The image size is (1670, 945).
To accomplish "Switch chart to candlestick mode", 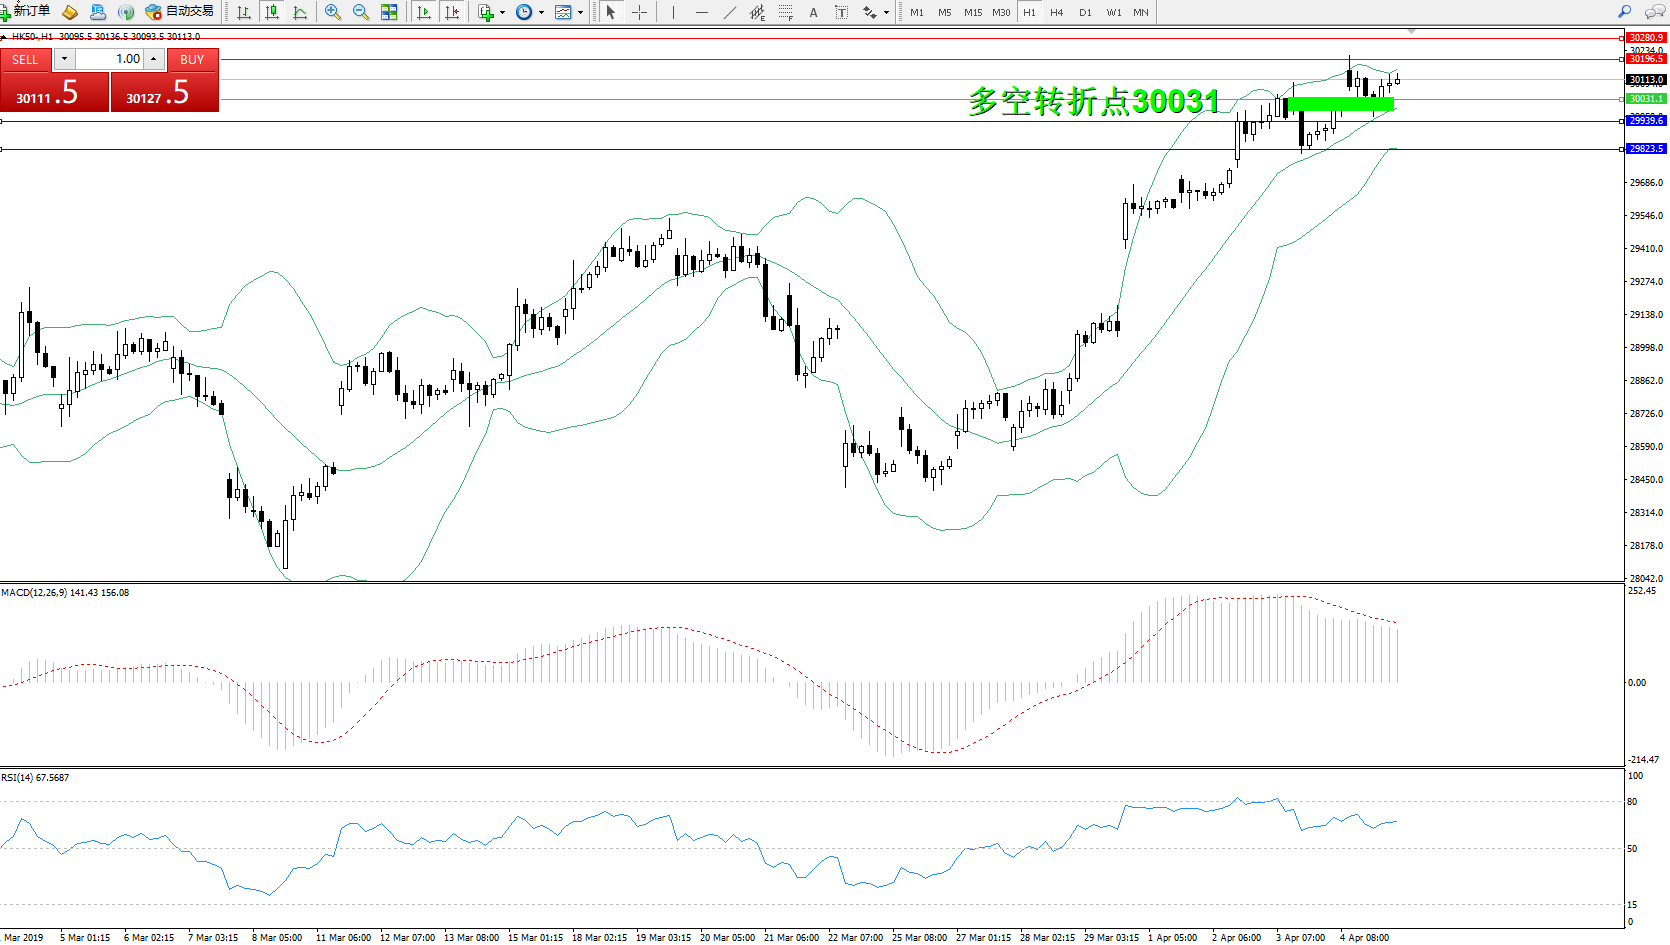I will coord(271,12).
